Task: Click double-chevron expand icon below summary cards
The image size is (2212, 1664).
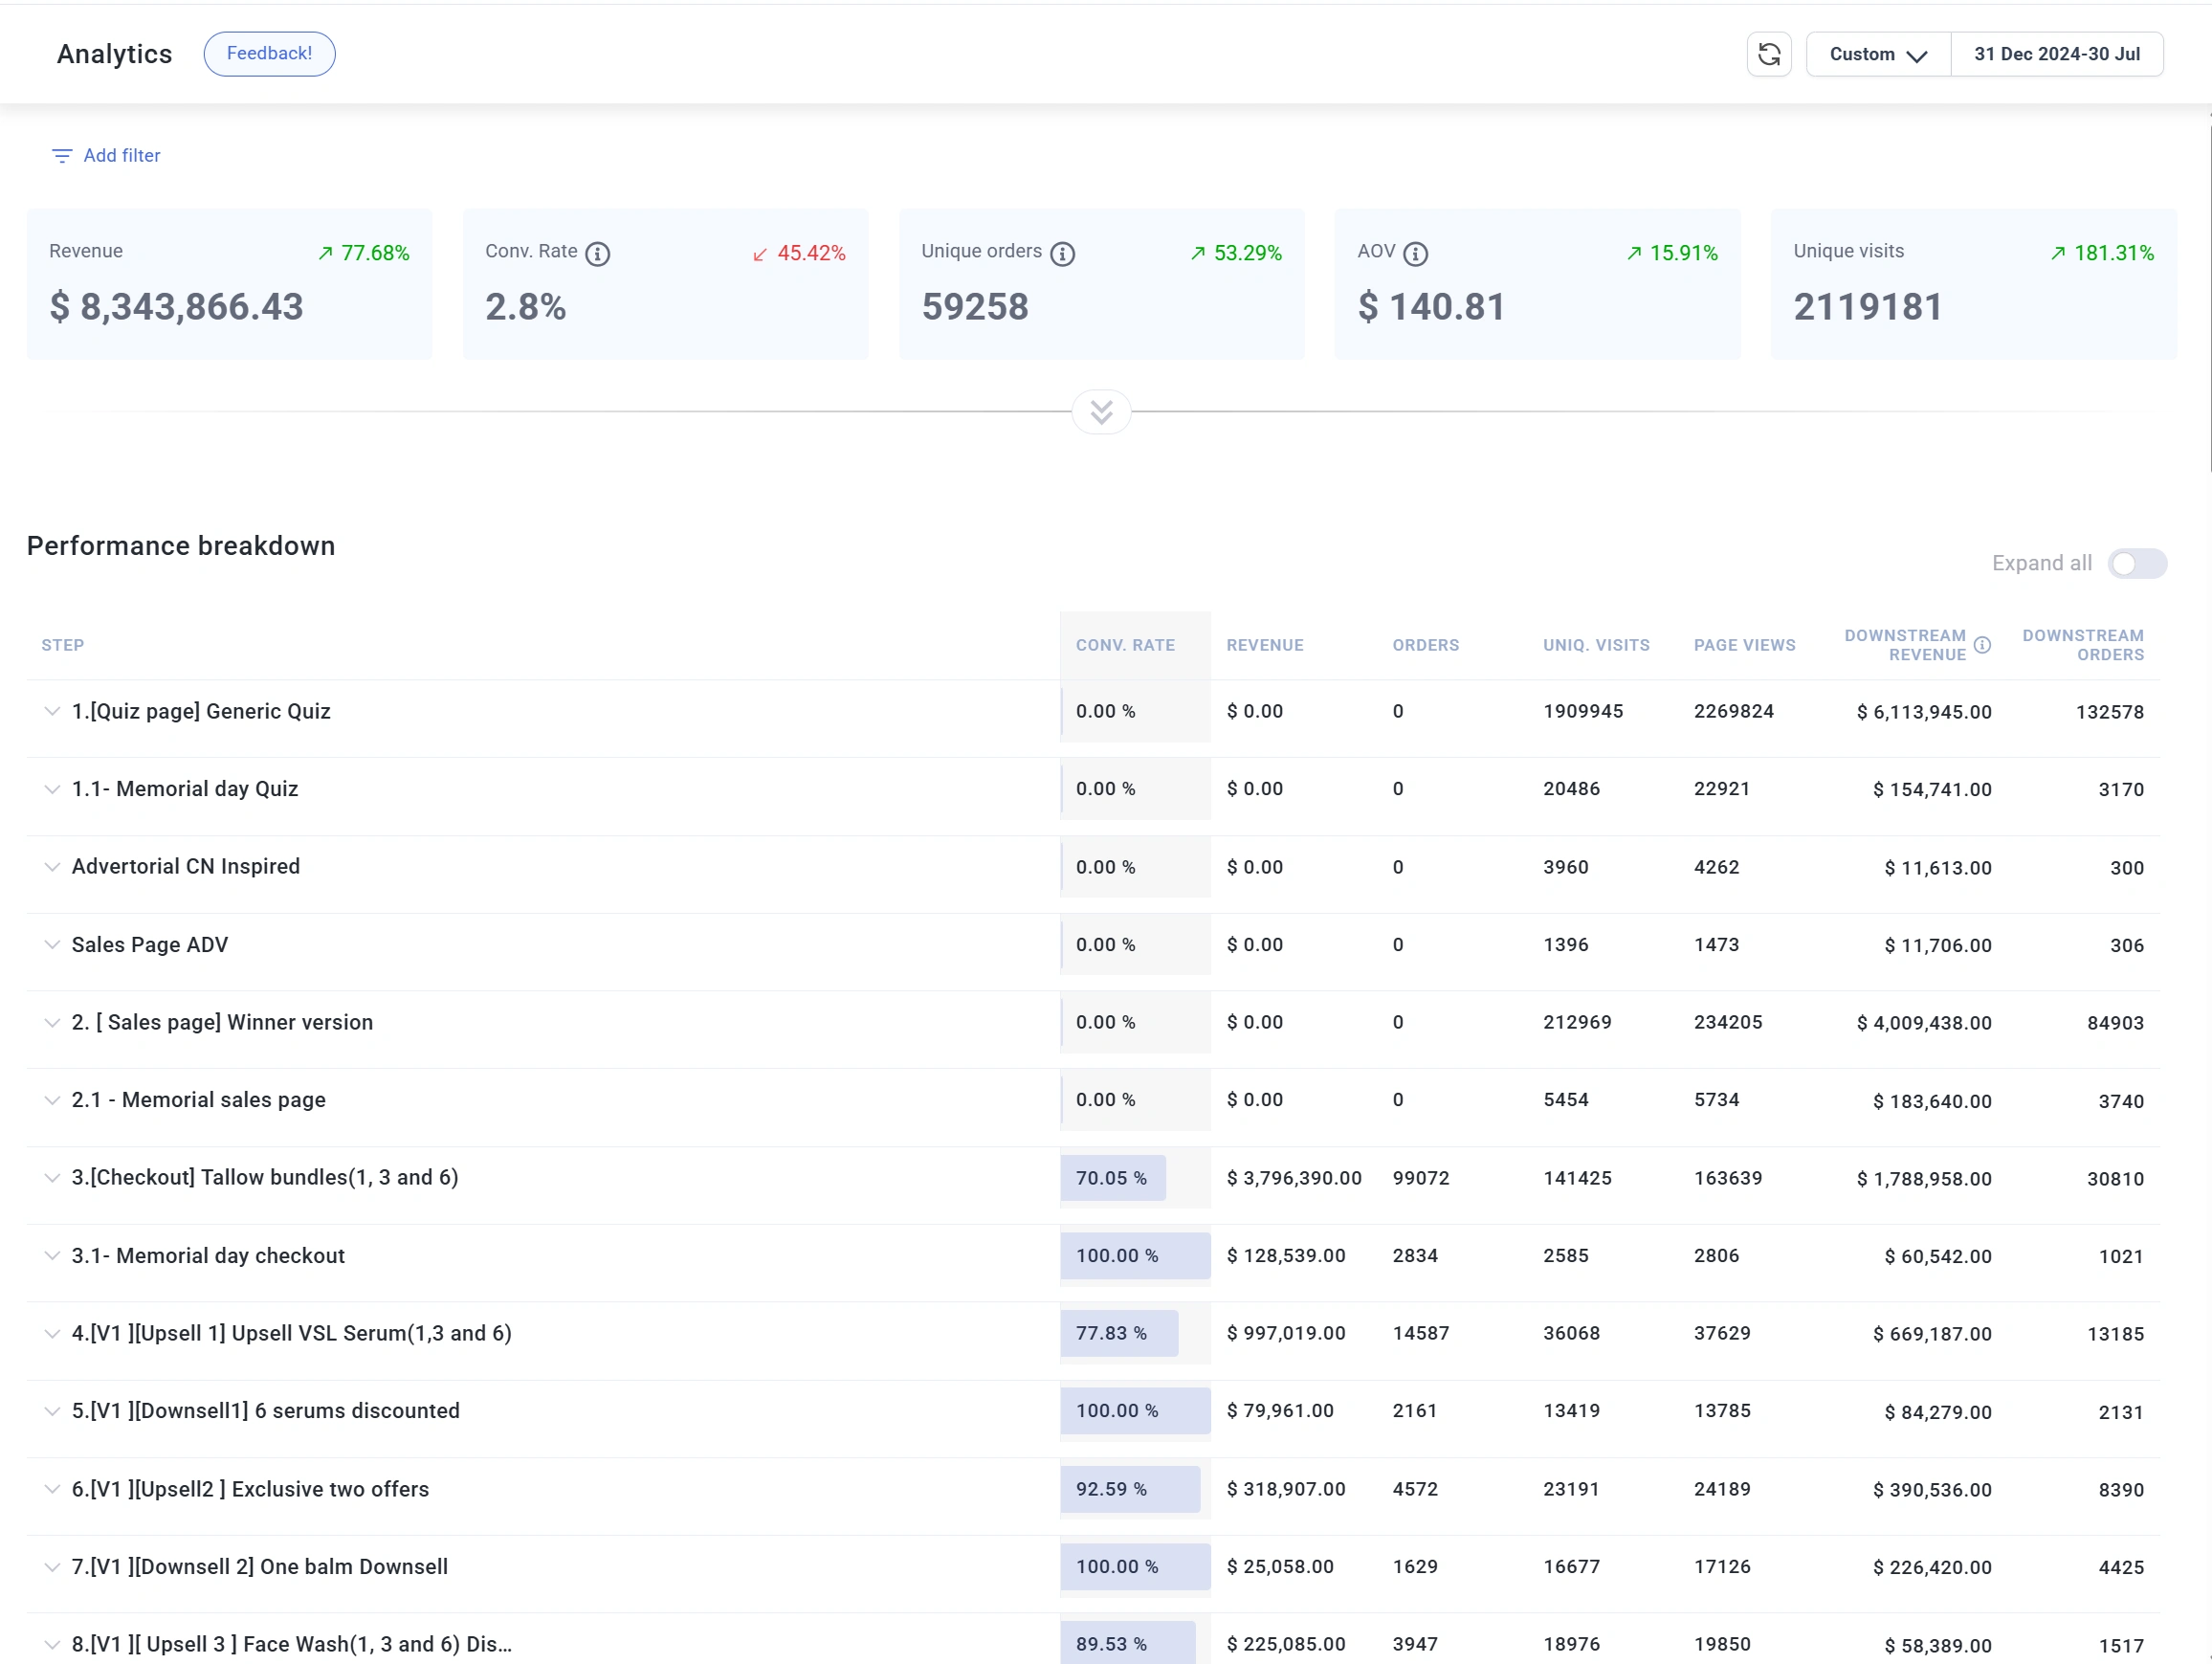Action: click(1101, 412)
